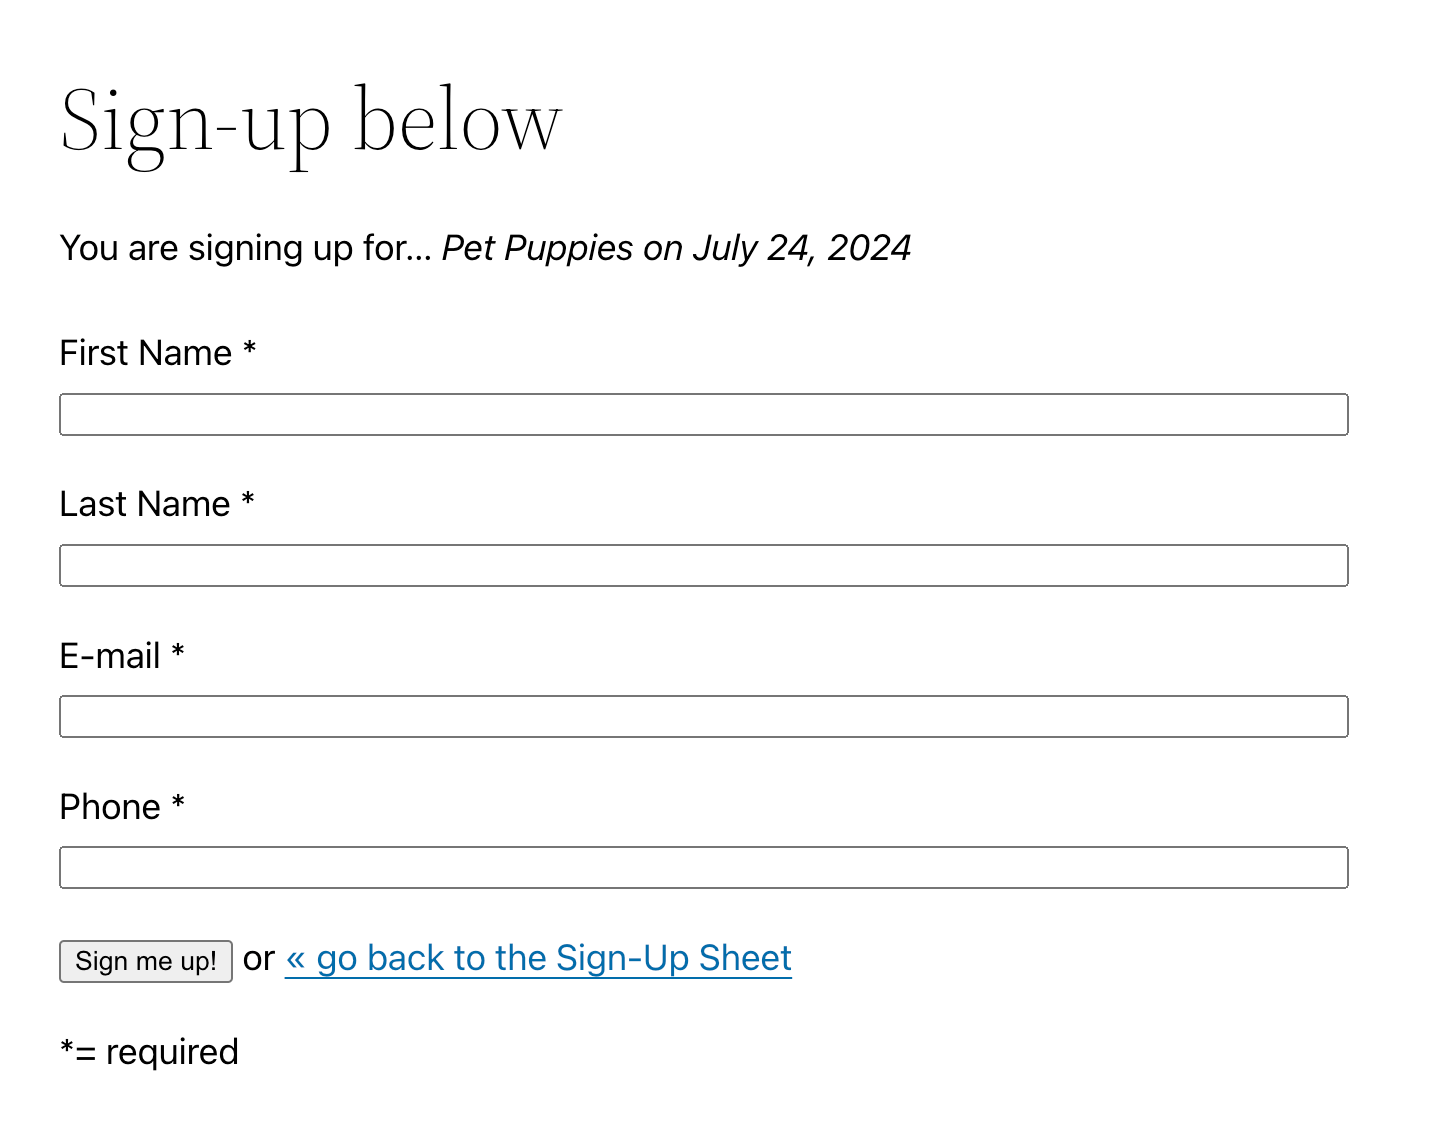The height and width of the screenshot is (1128, 1436).
Task: Click the asterisk beside Last Name
Action: 248,500
